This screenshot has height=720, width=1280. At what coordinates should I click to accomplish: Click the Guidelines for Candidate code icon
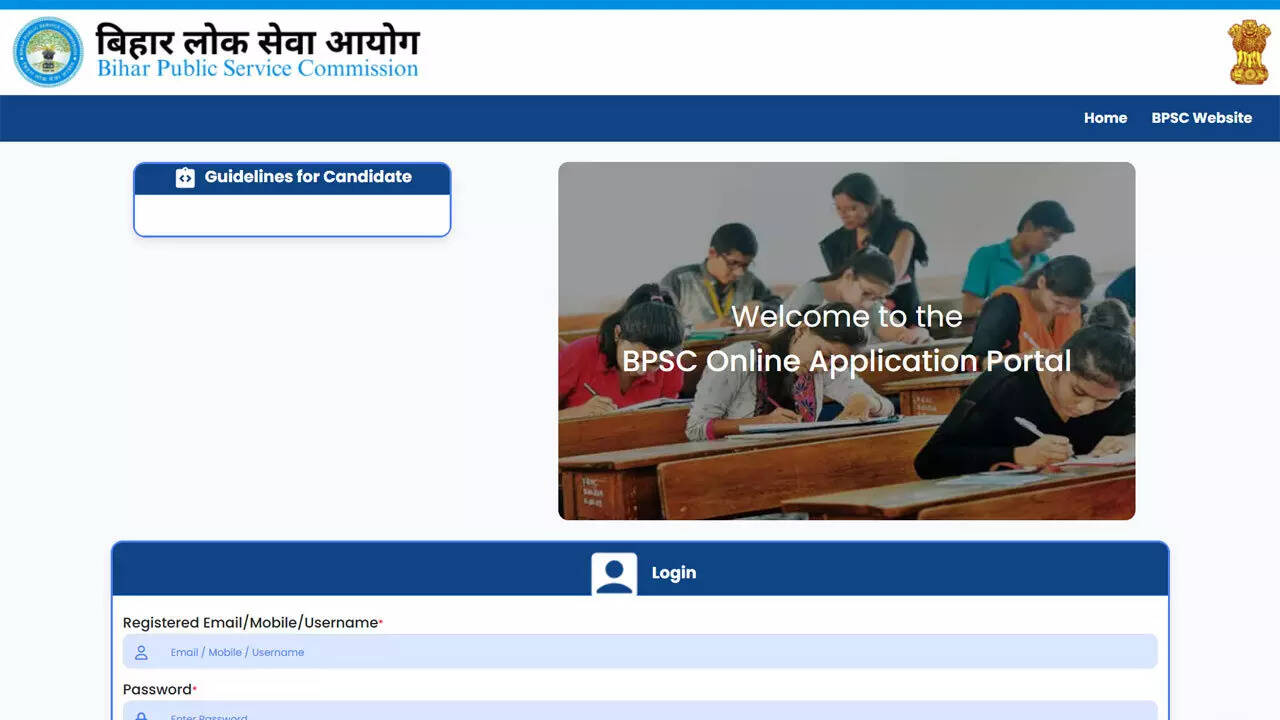click(x=185, y=177)
